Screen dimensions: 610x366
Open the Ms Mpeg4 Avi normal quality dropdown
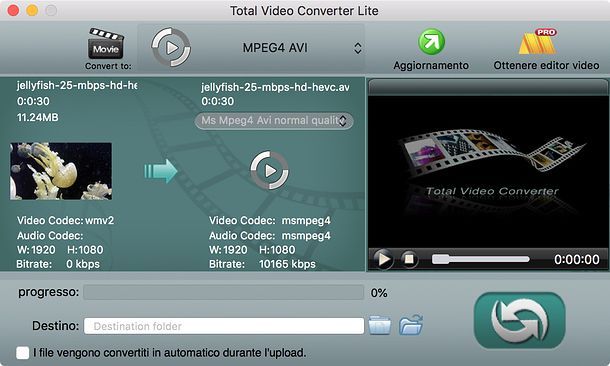pyautogui.click(x=274, y=120)
